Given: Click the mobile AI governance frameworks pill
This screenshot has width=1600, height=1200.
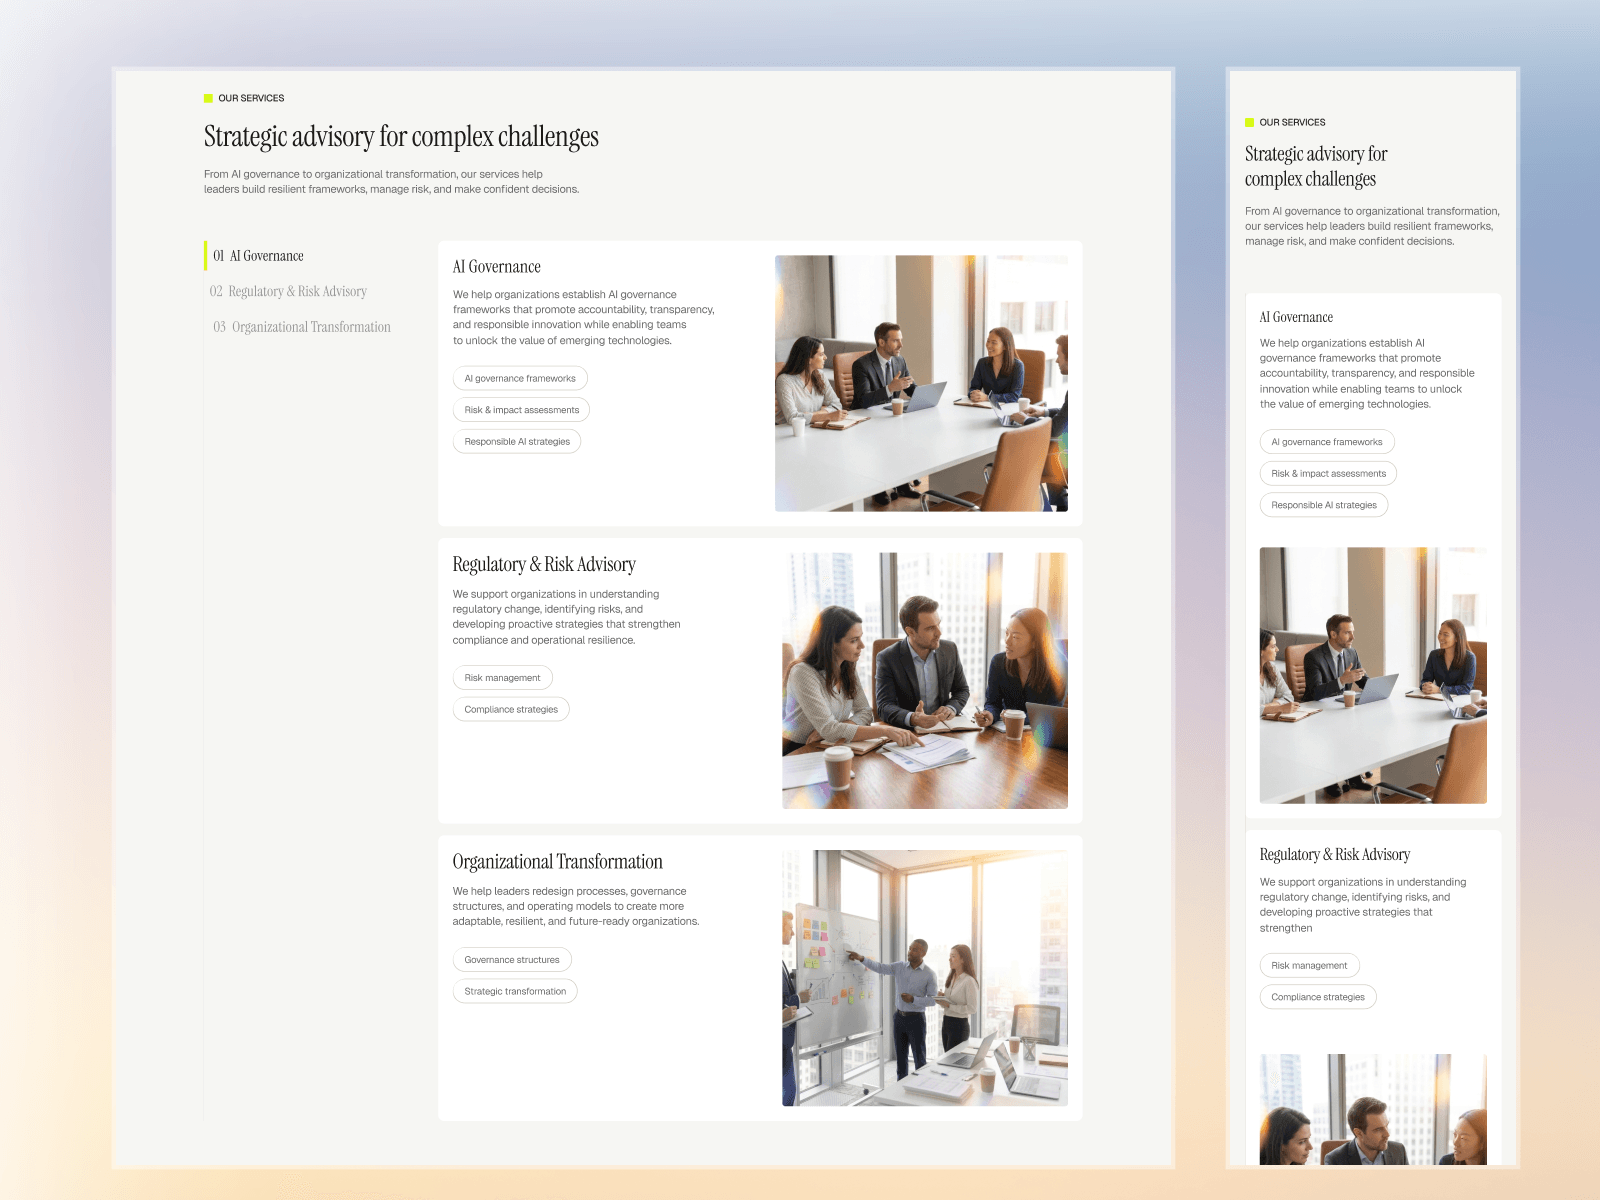Looking at the screenshot, I should [x=1327, y=442].
